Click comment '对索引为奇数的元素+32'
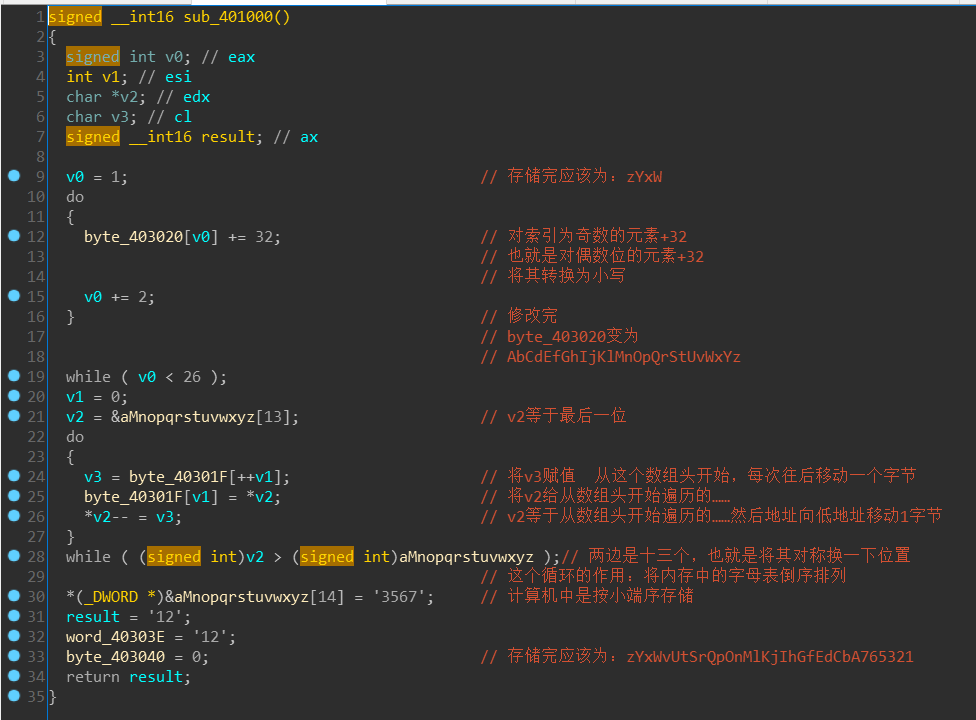The height and width of the screenshot is (720, 976). 584,236
